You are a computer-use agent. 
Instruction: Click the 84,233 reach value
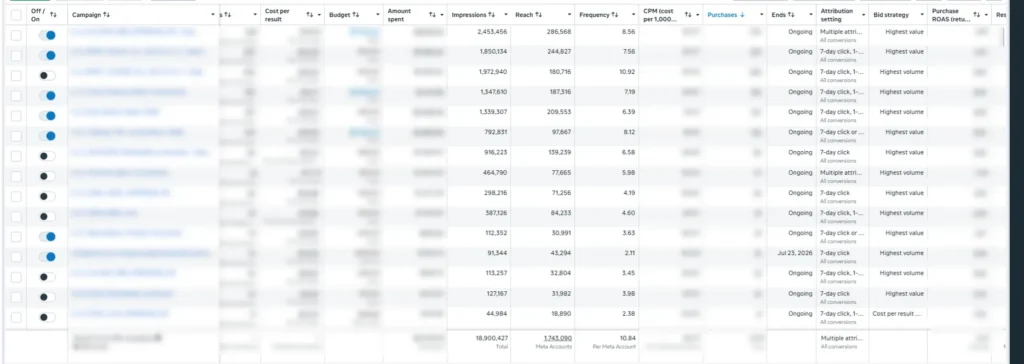[x=560, y=213]
